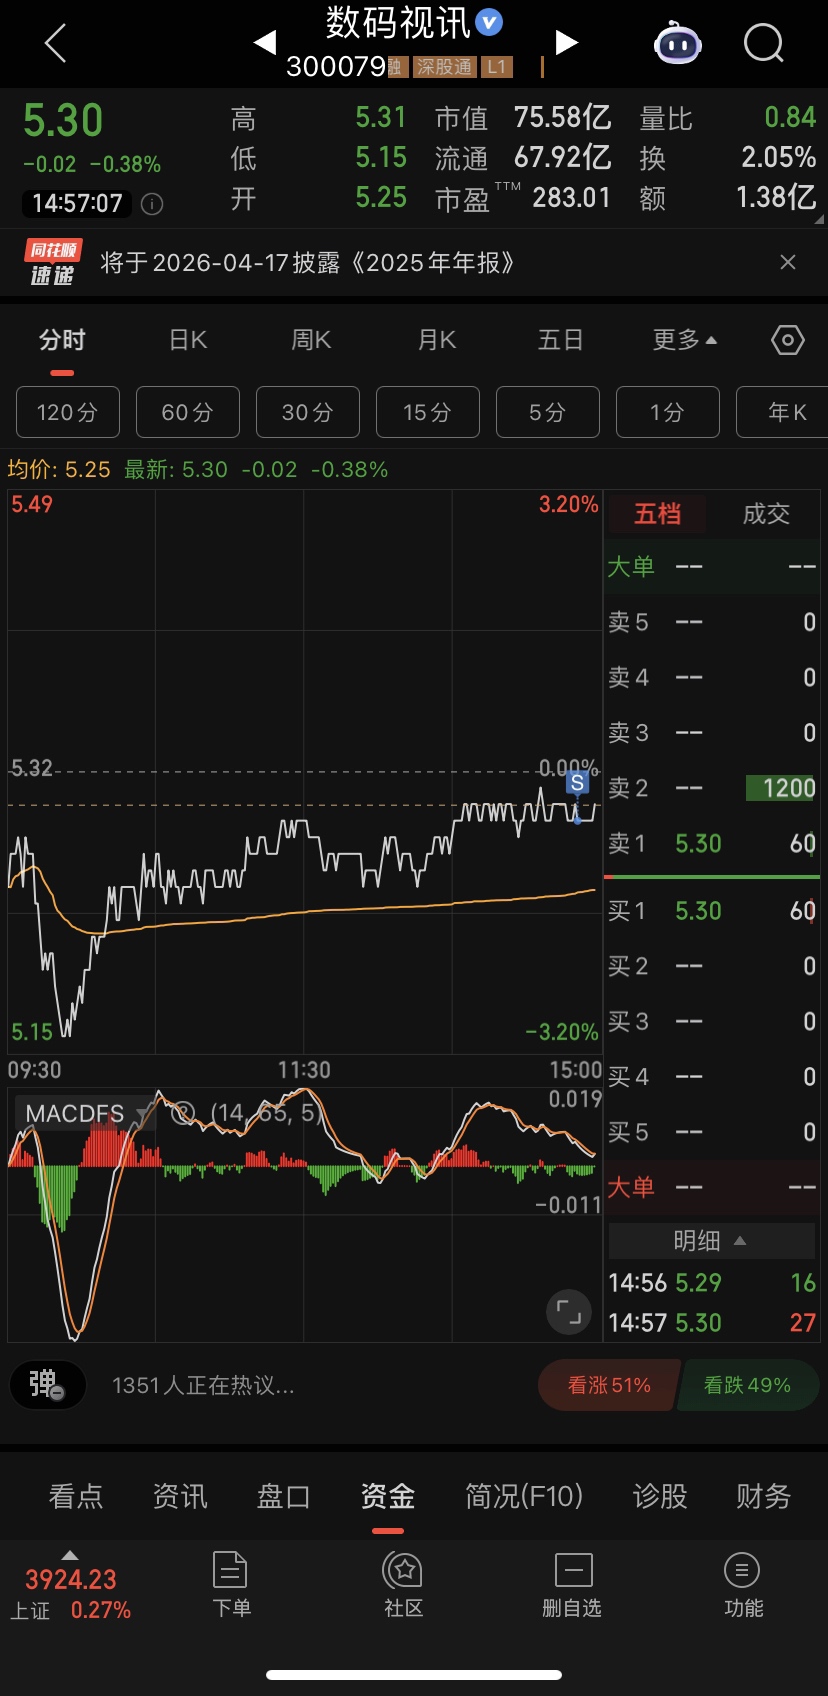Tap the 14:57 5.30 trade row

click(712, 1323)
